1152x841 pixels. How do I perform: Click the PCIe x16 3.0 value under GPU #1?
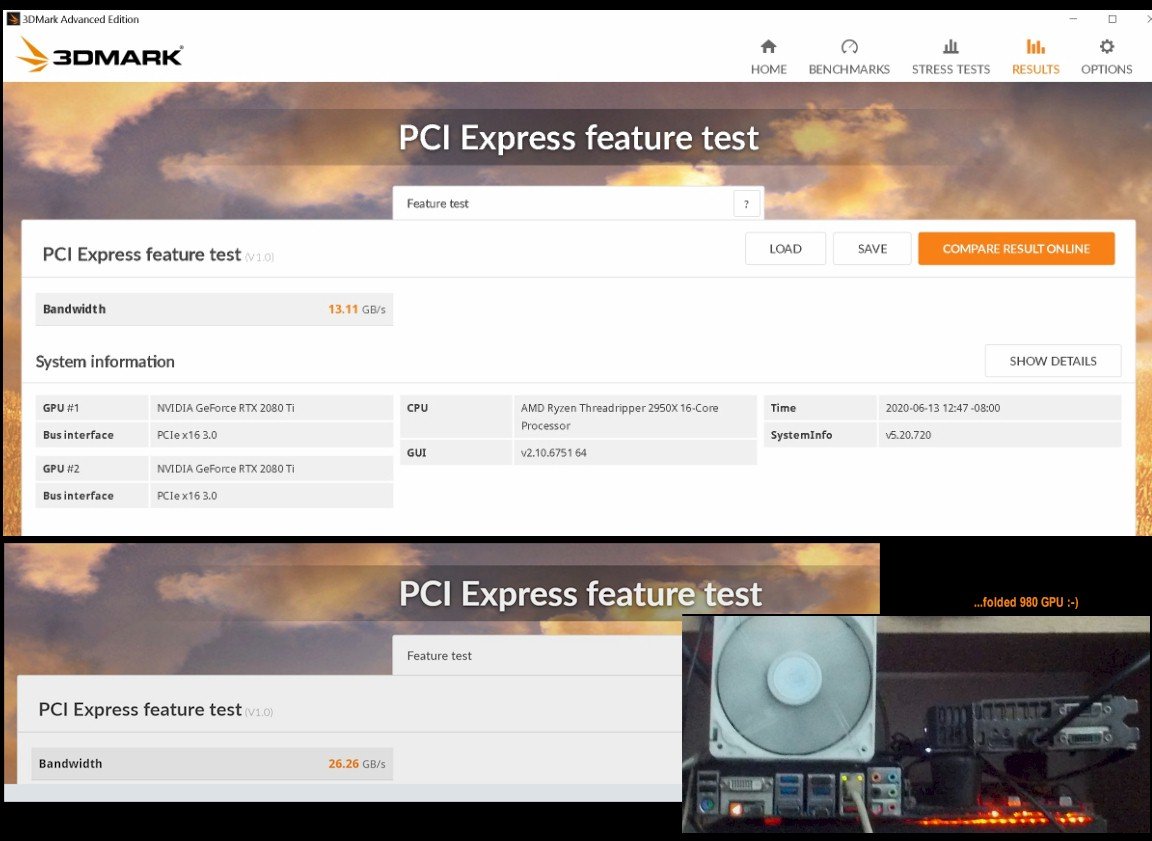tap(187, 435)
